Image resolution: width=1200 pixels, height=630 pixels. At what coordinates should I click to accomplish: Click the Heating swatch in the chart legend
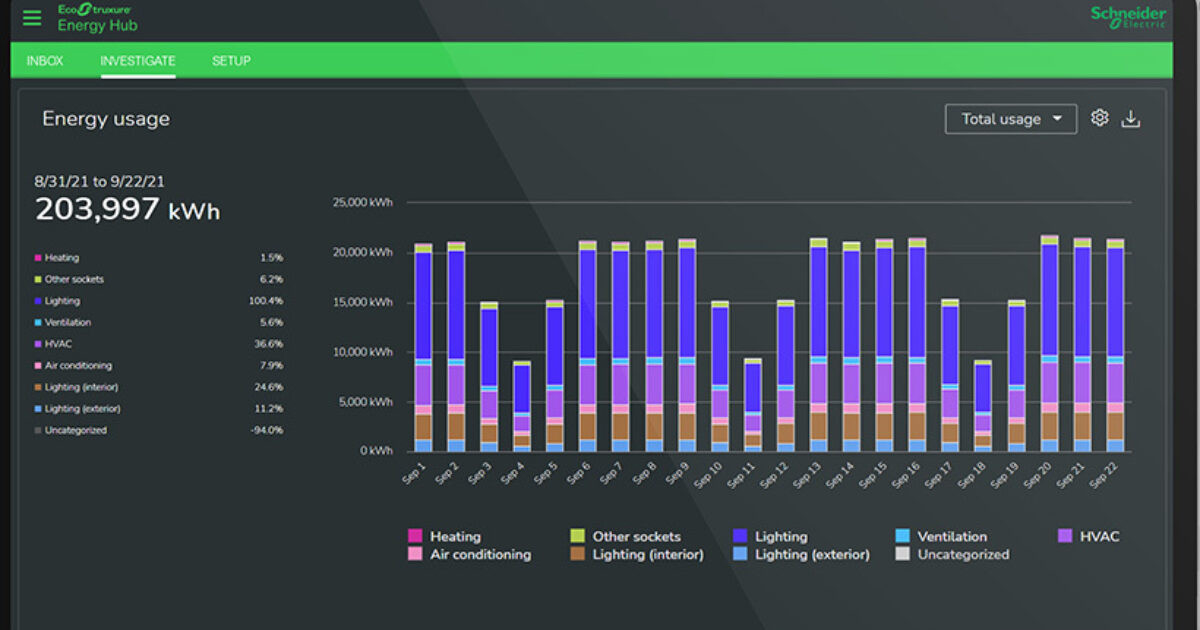415,537
